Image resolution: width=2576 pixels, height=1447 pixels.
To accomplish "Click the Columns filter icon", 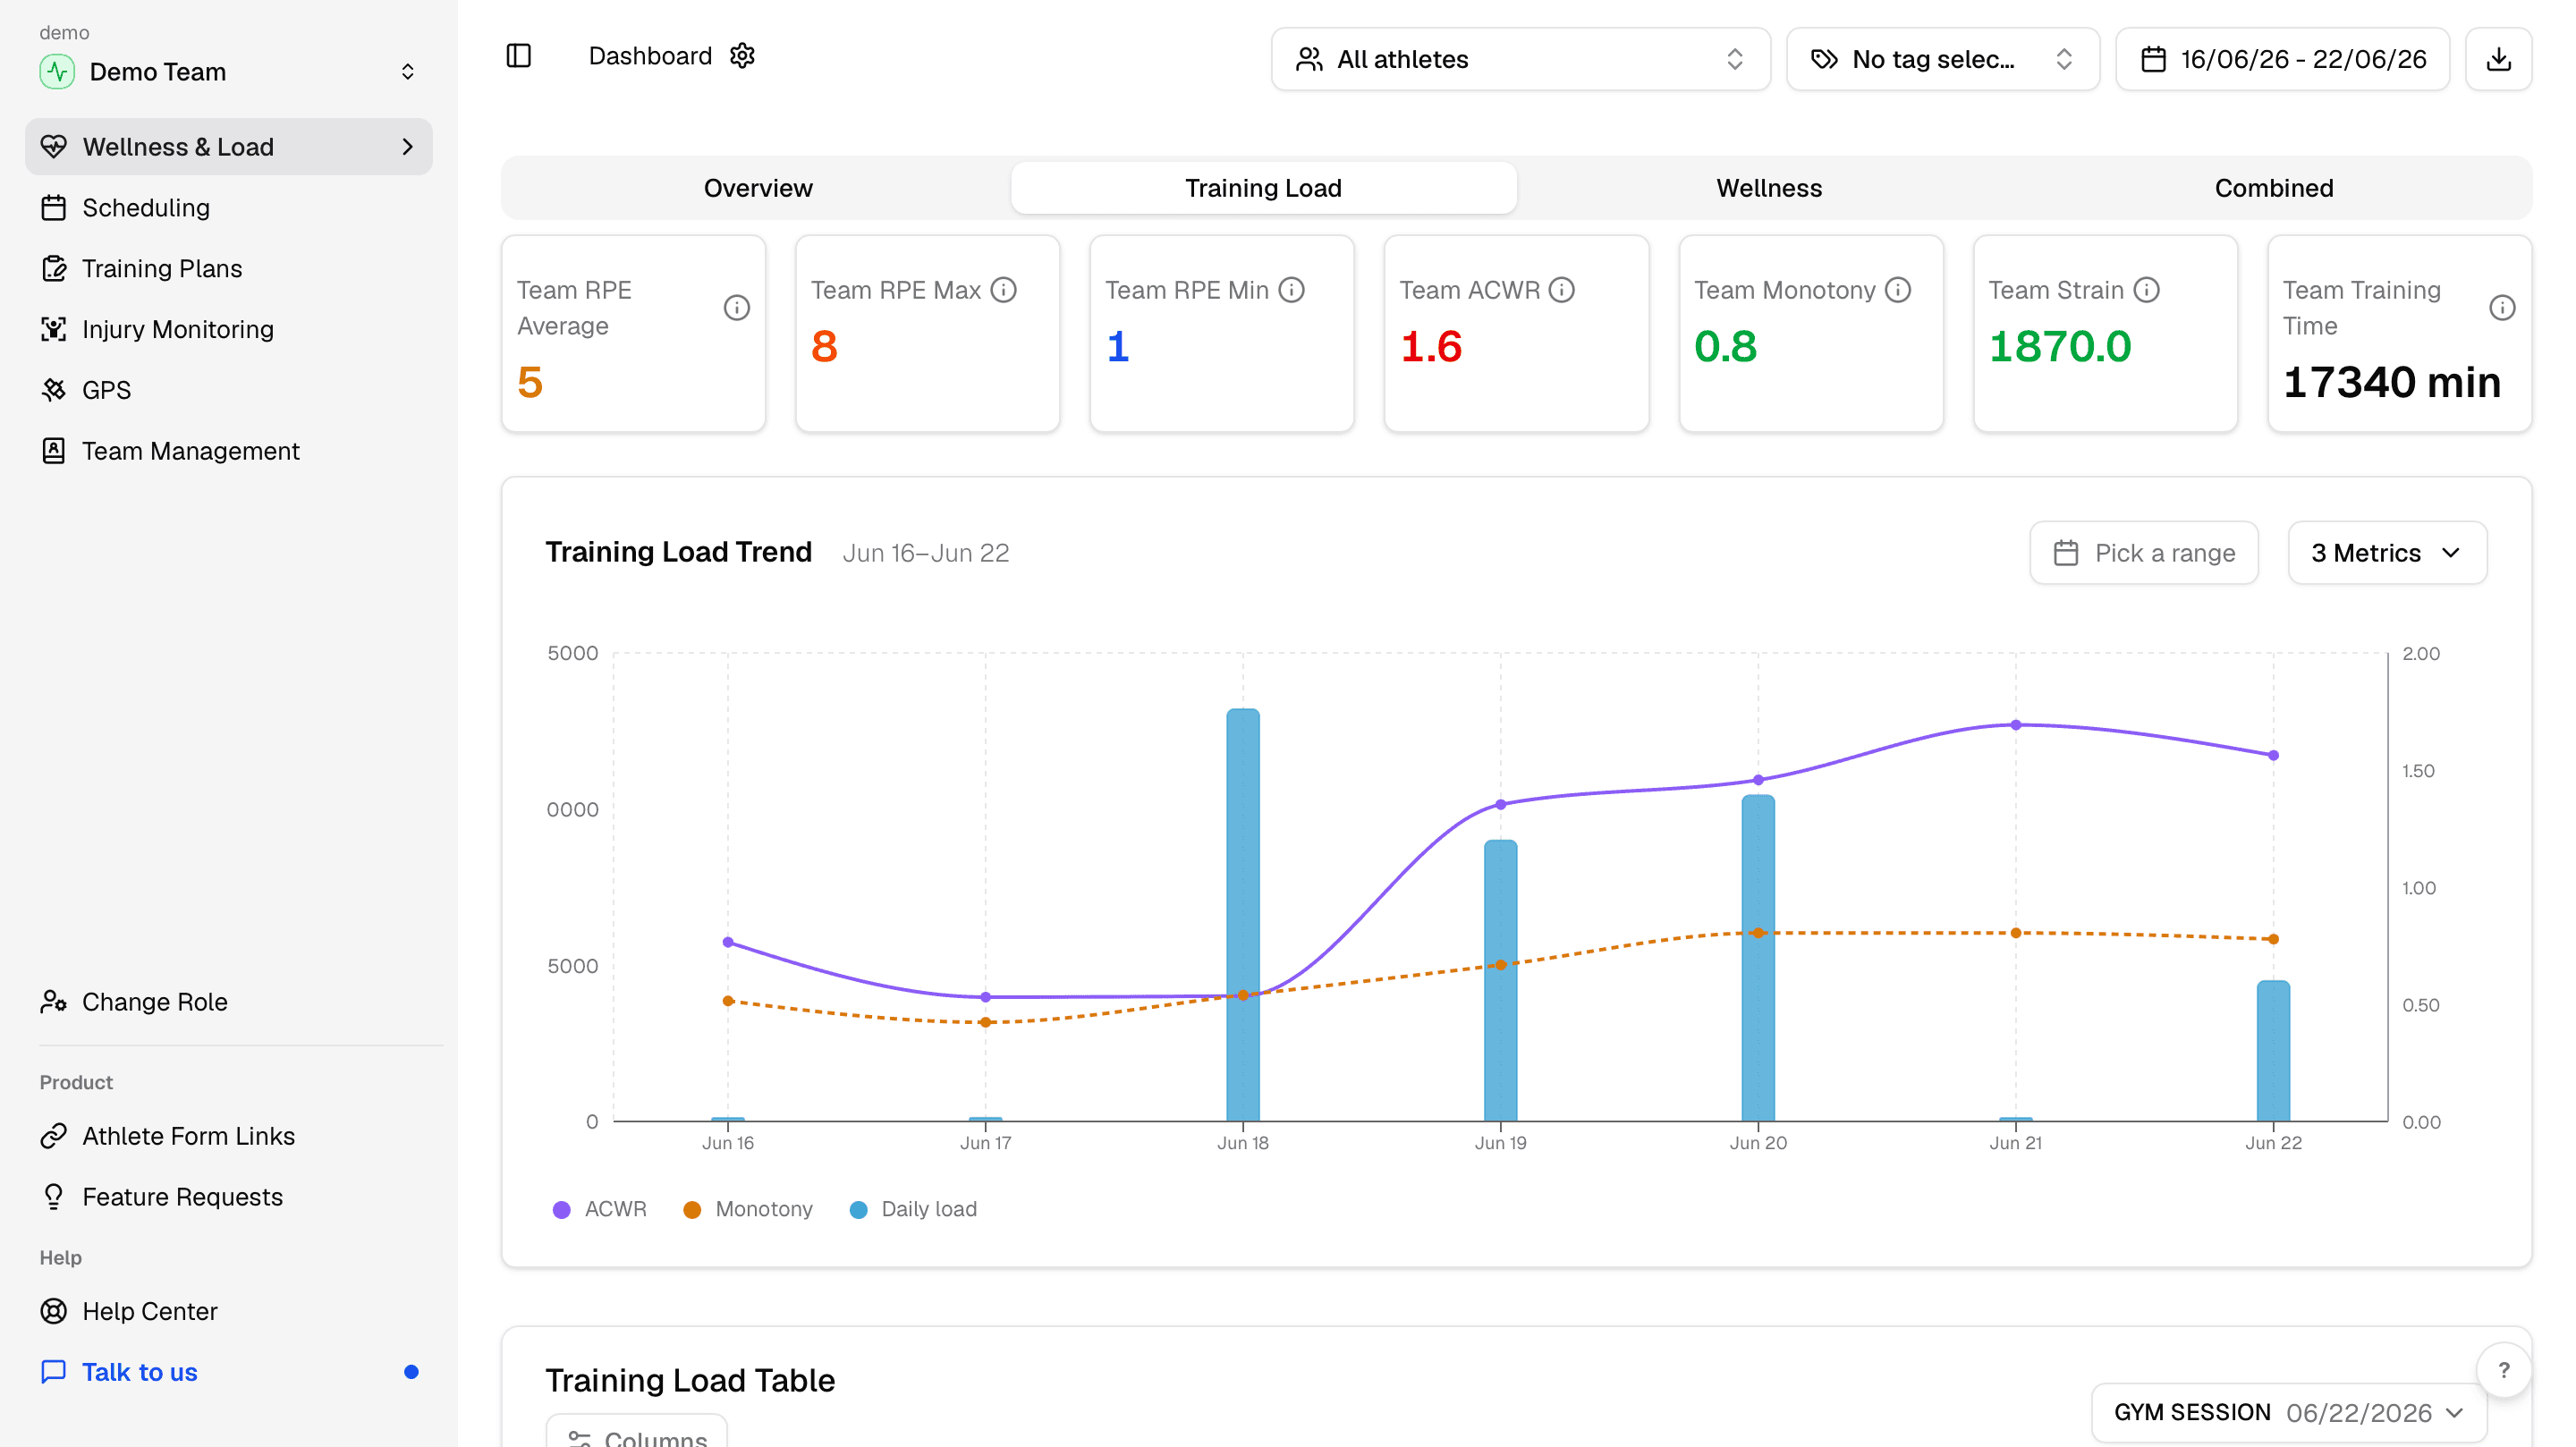I will (x=580, y=1439).
